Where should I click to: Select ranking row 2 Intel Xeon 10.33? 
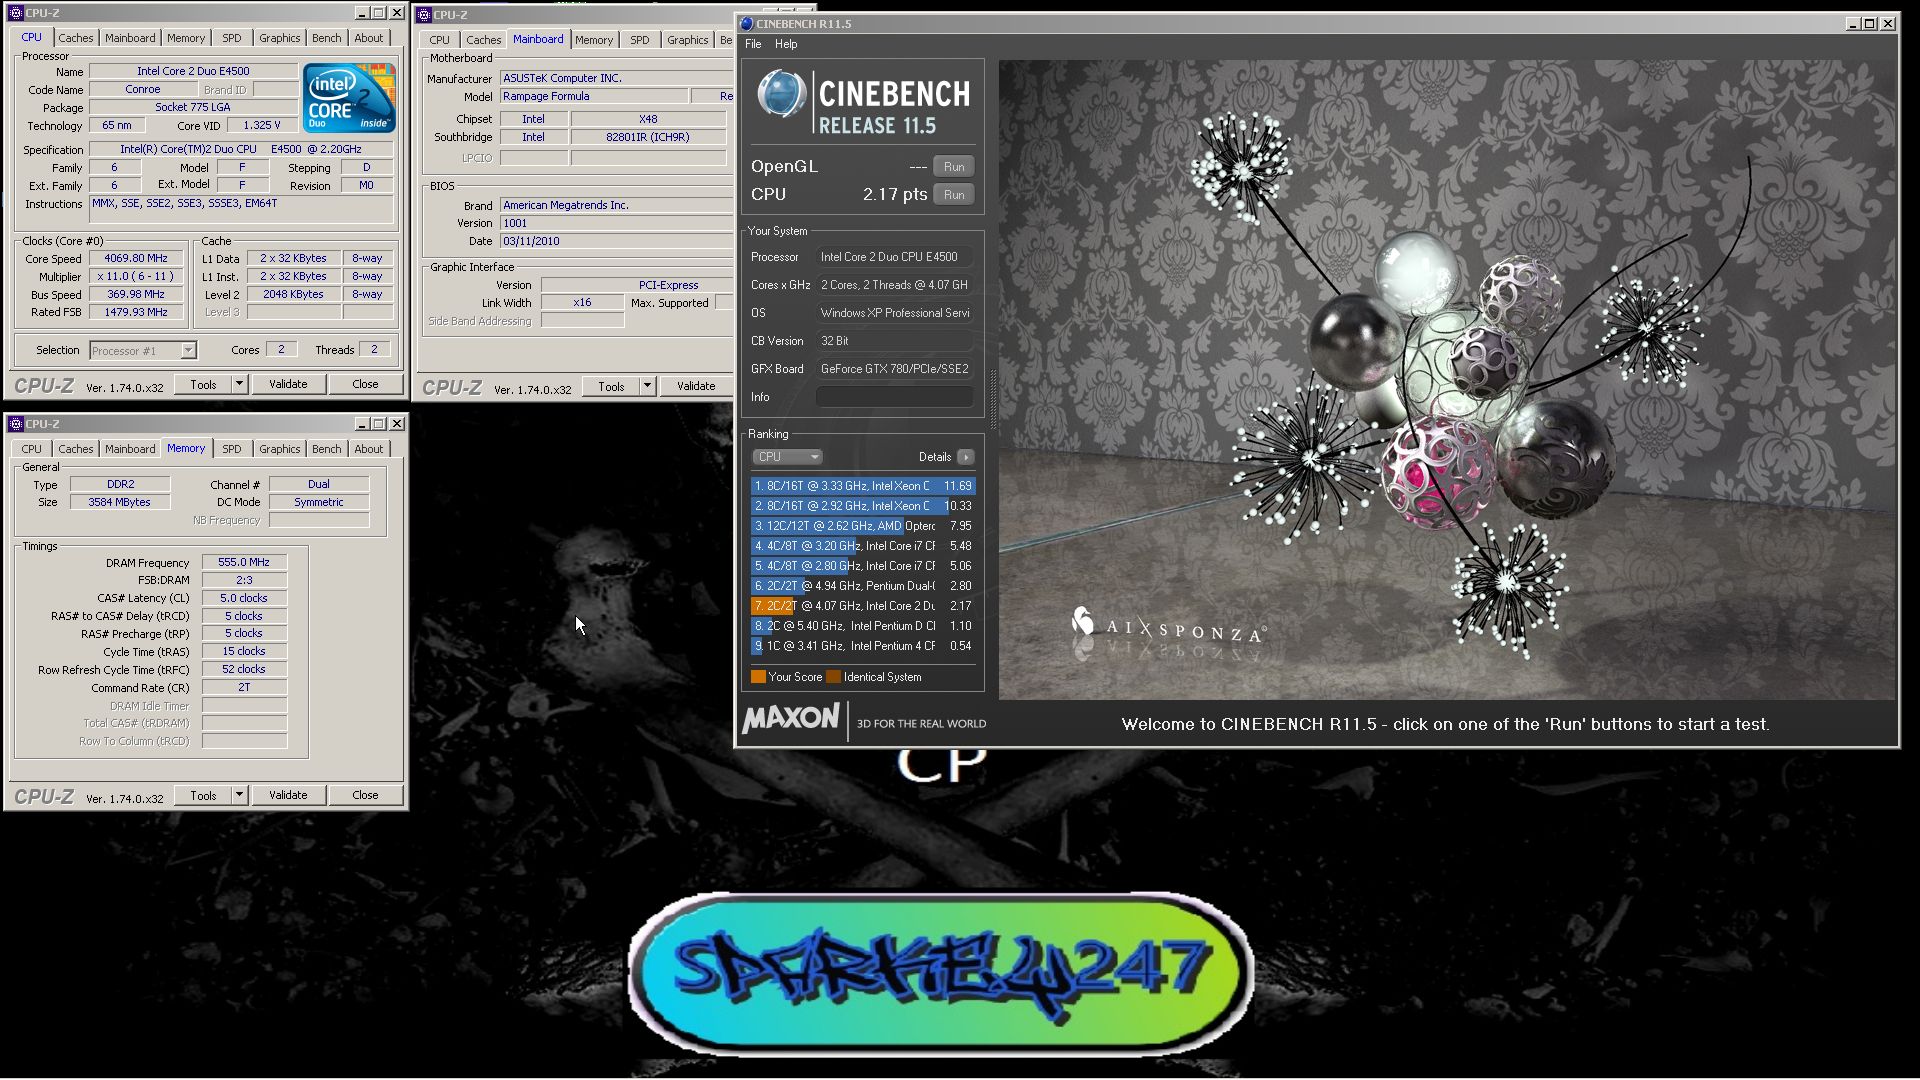pyautogui.click(x=863, y=506)
